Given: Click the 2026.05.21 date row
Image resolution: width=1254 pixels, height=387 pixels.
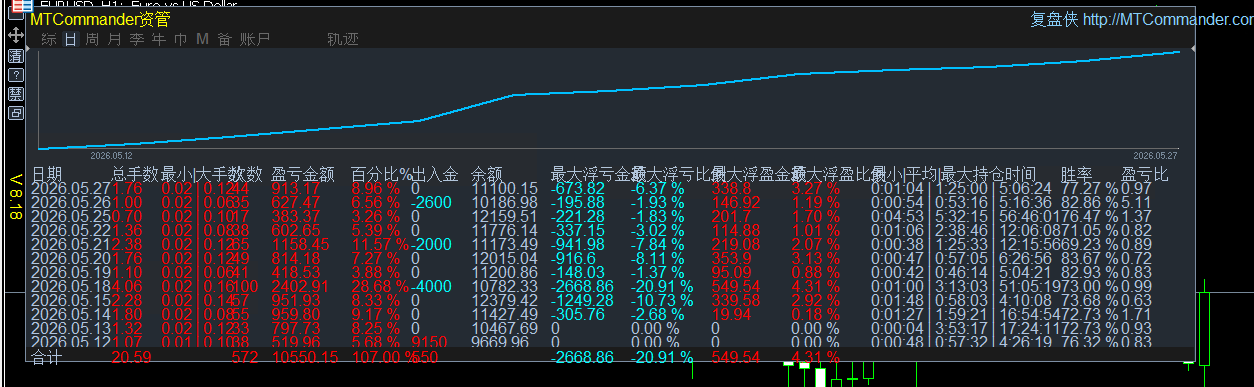Looking at the screenshot, I should point(71,244).
